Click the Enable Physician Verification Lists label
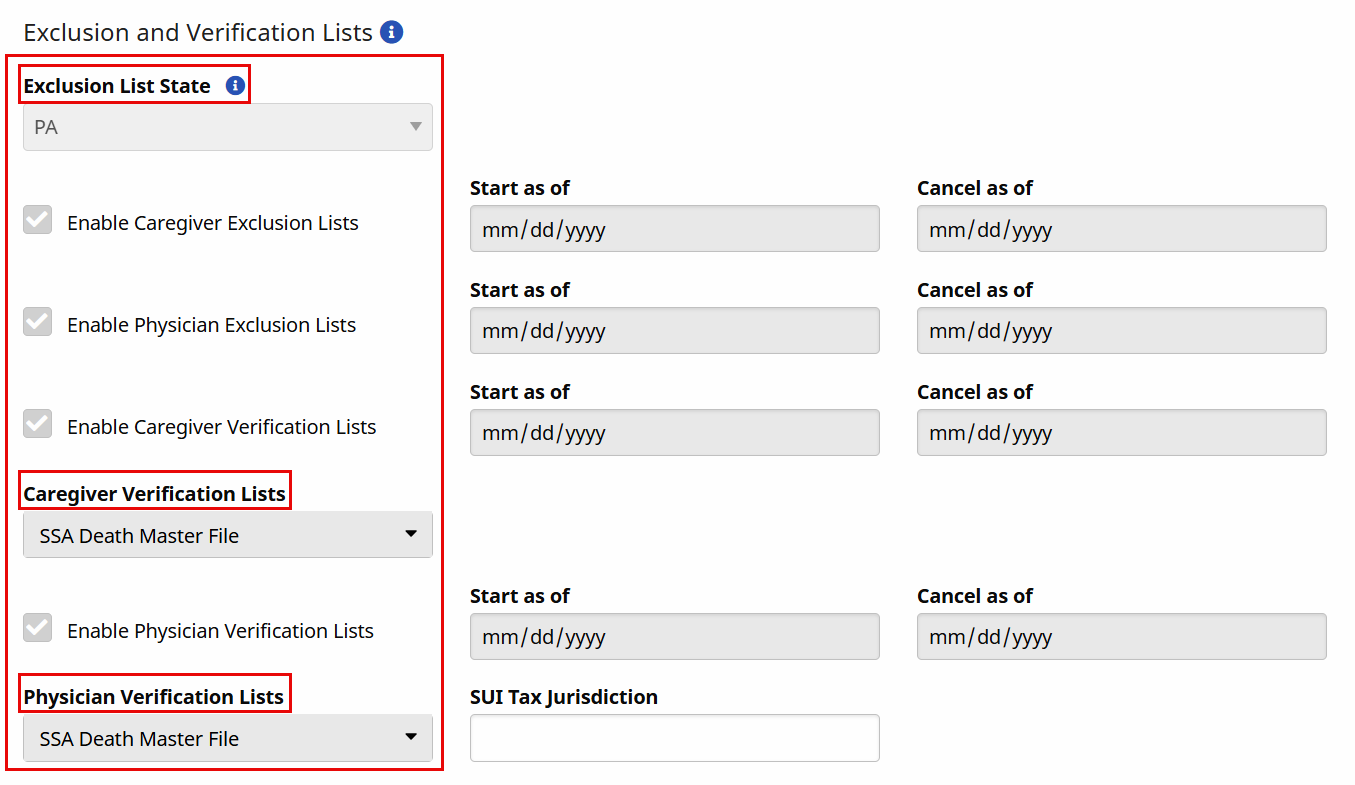The image size is (1355, 785). [x=220, y=631]
